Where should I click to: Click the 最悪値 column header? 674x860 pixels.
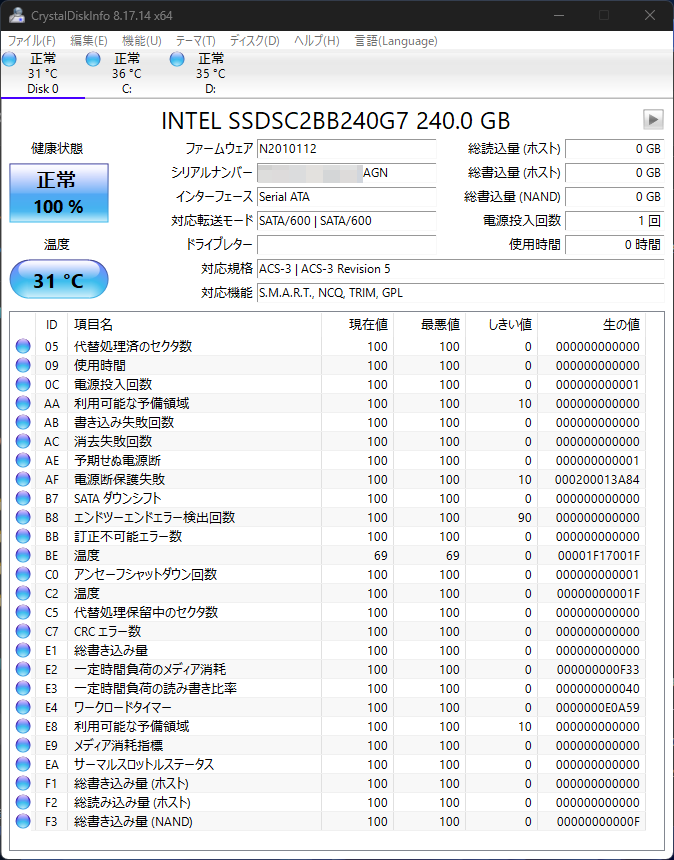pos(429,325)
